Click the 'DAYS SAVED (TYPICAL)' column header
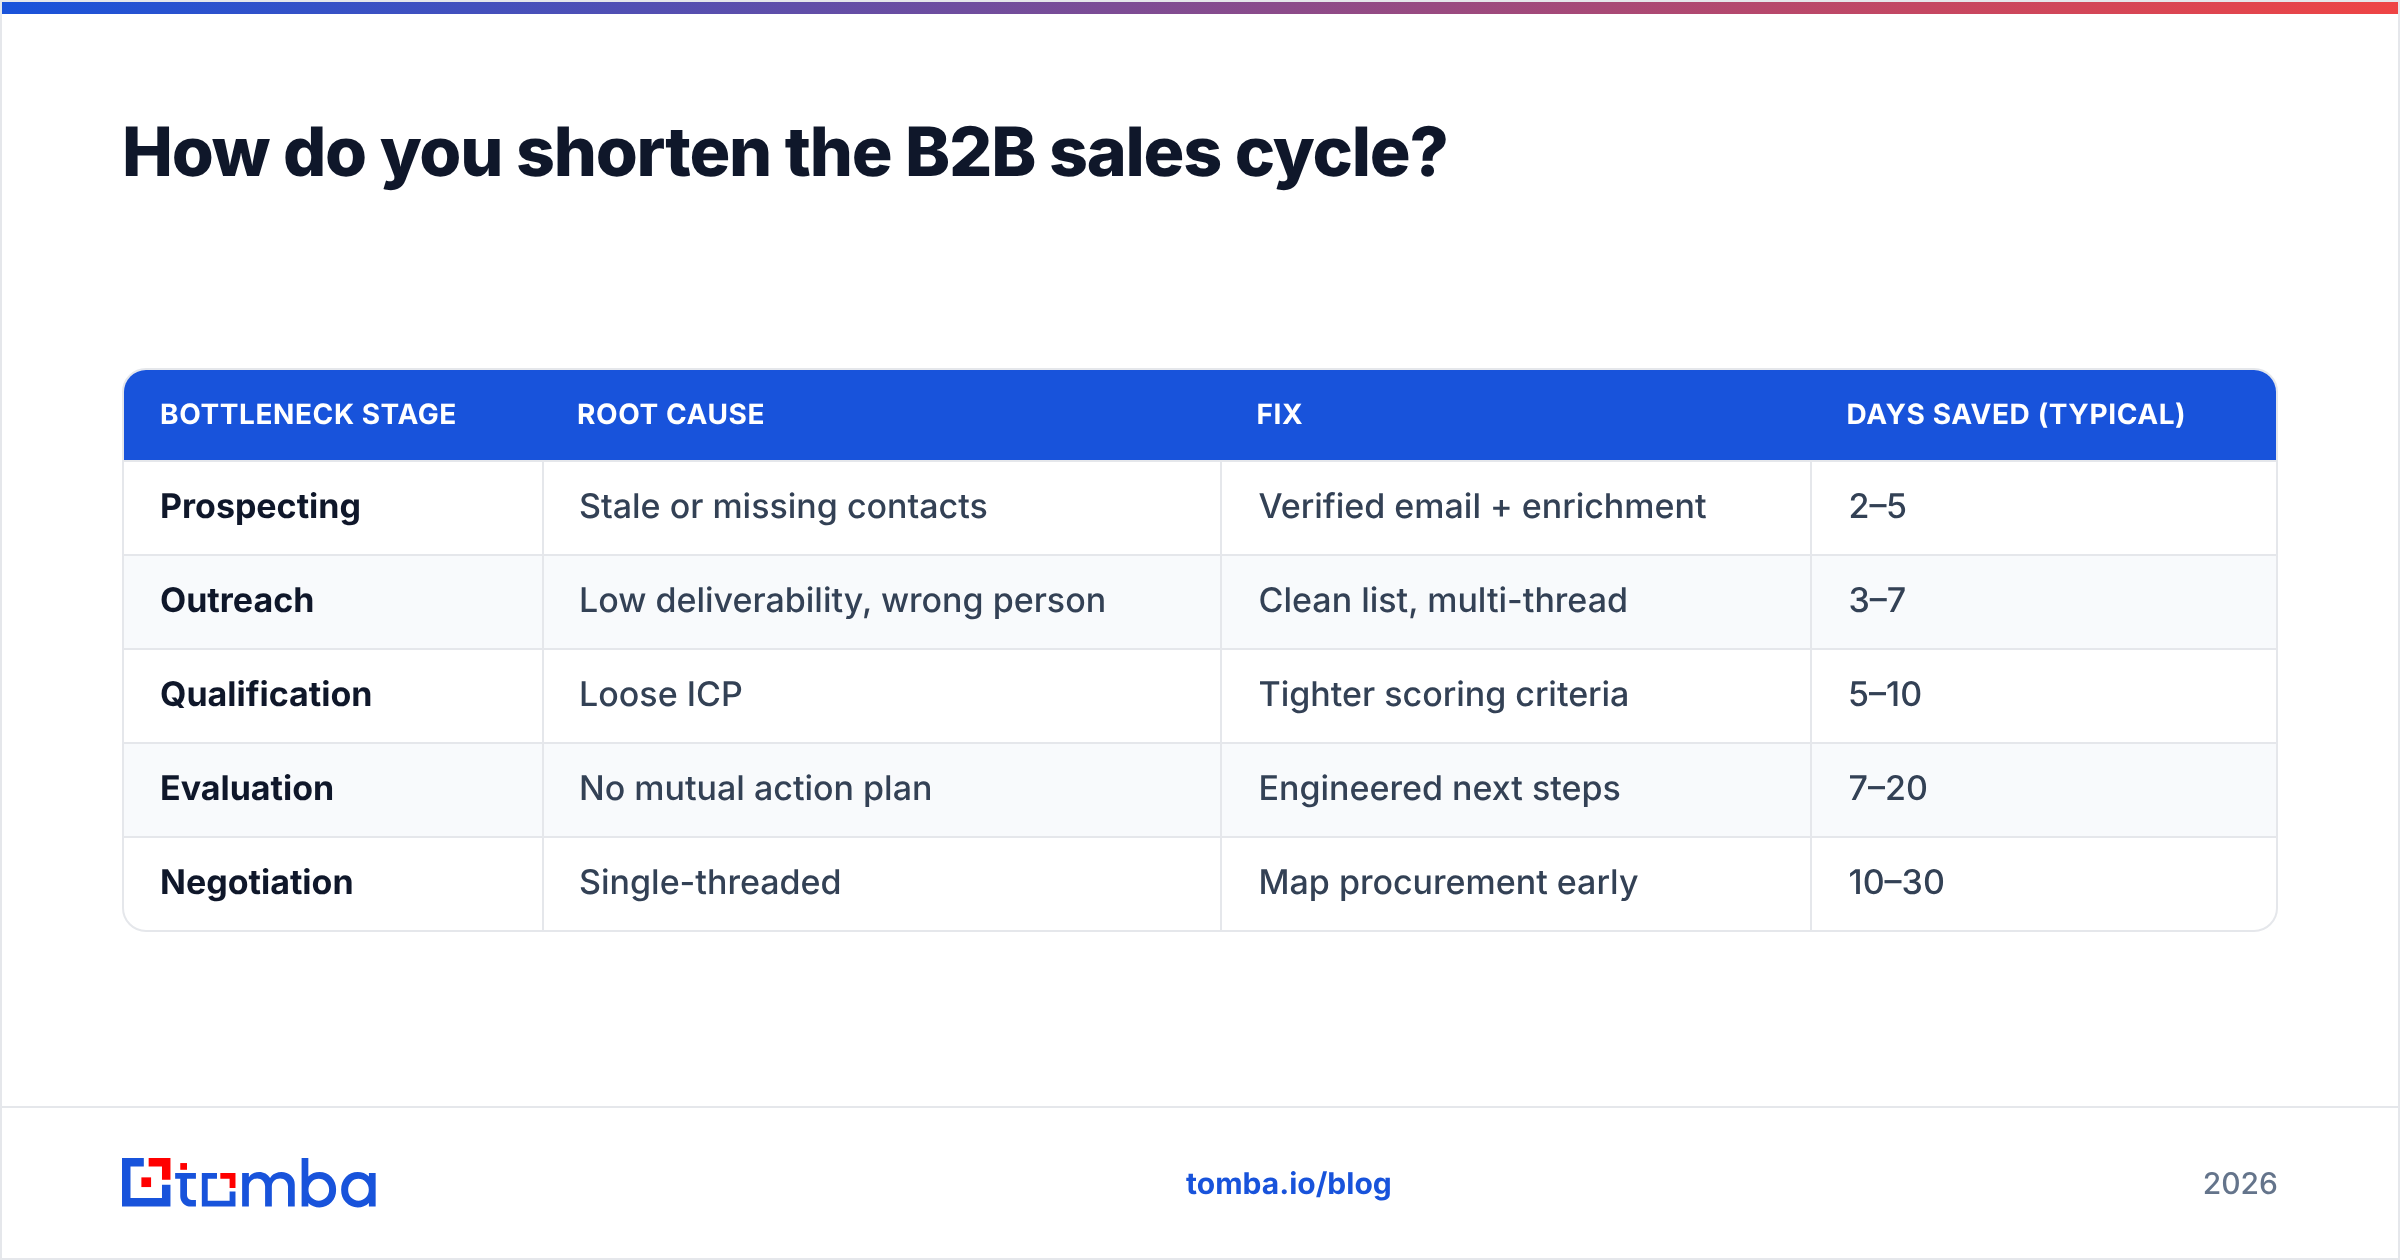The height and width of the screenshot is (1260, 2400). 2015,414
